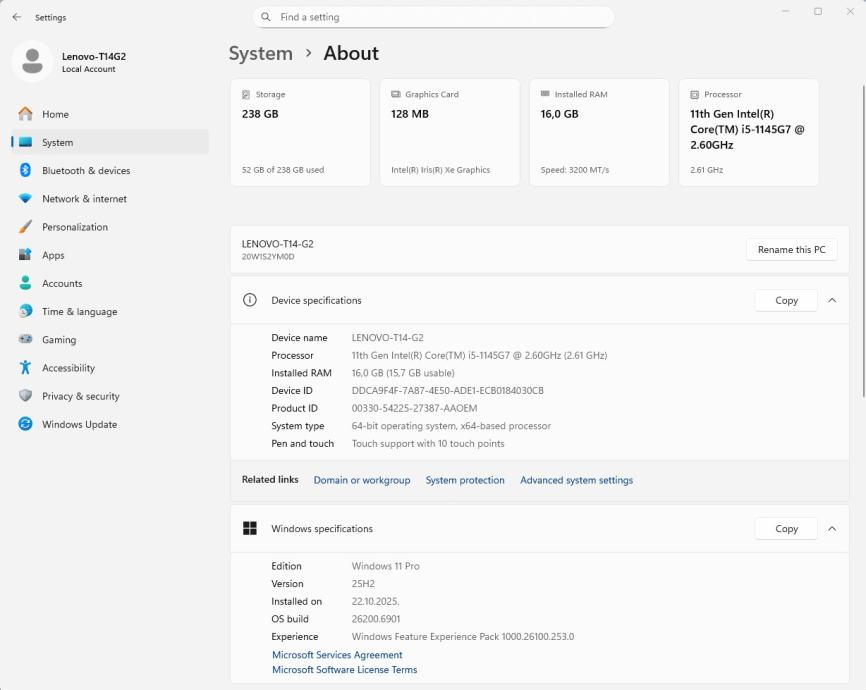Collapse the Windows specifications section chevron
The width and height of the screenshot is (866, 690).
pos(831,528)
